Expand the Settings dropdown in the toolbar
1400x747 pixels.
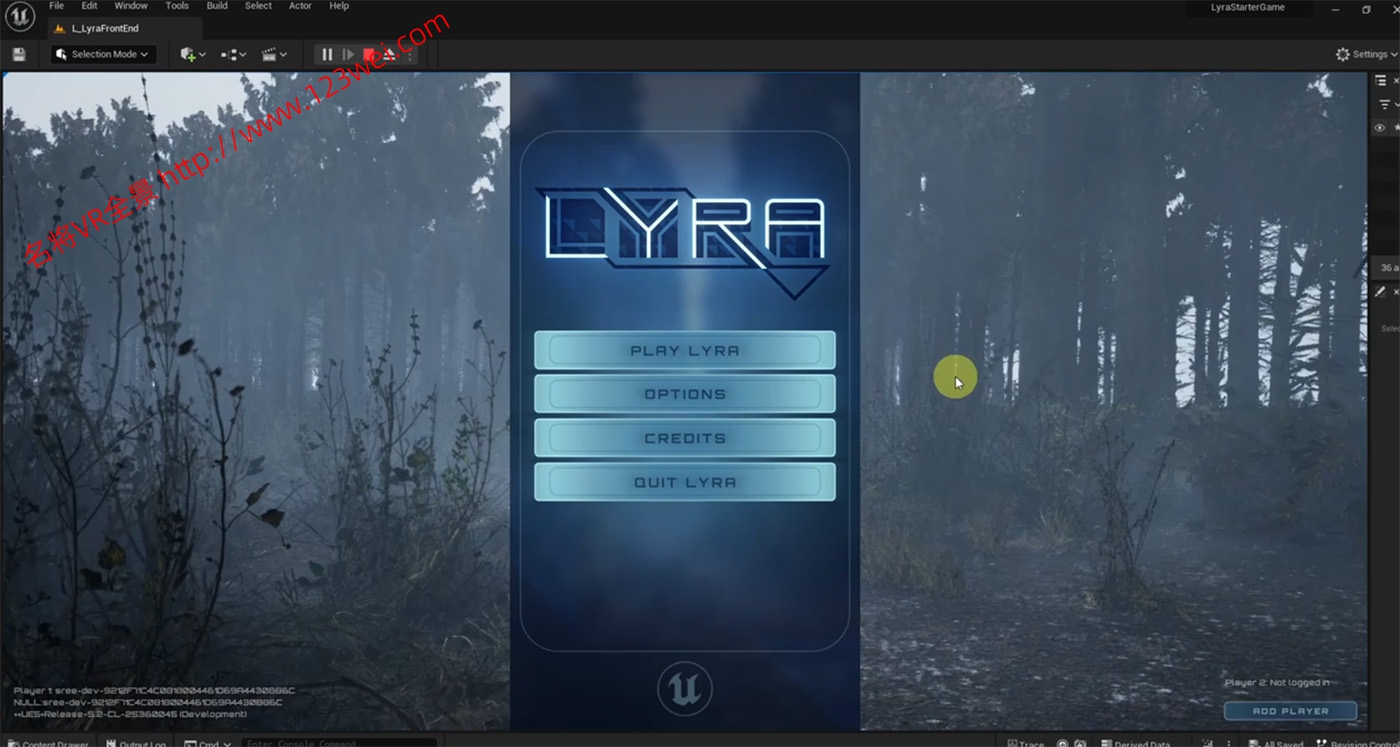1365,54
